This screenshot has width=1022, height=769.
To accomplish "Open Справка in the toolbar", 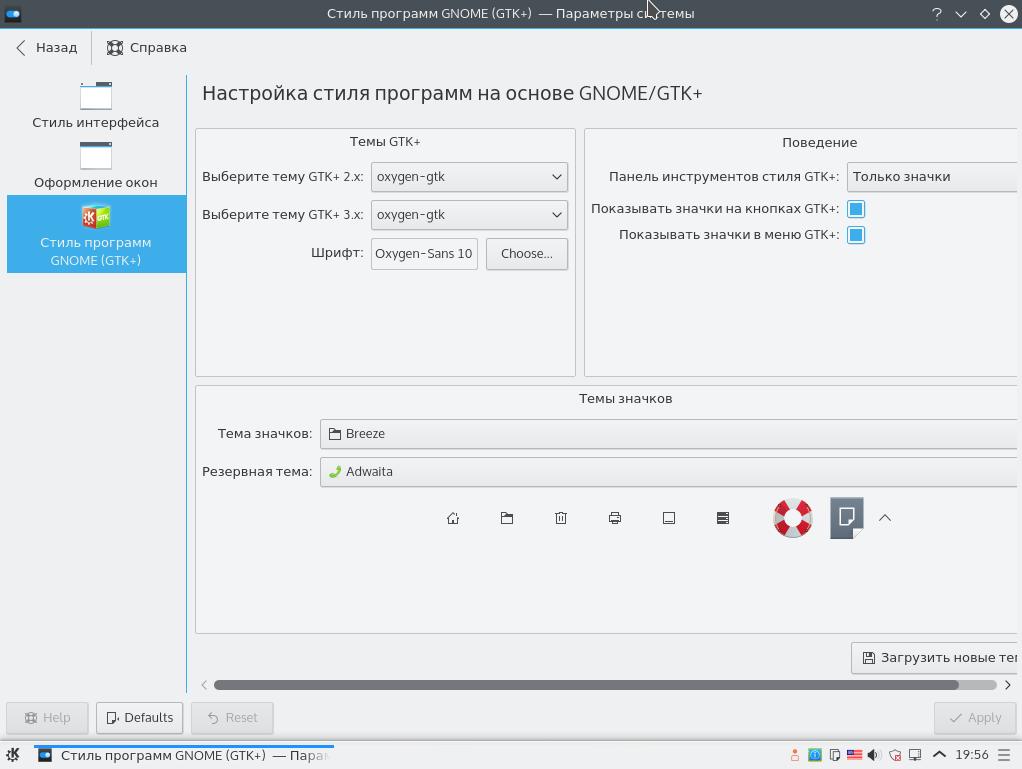I will 147,48.
